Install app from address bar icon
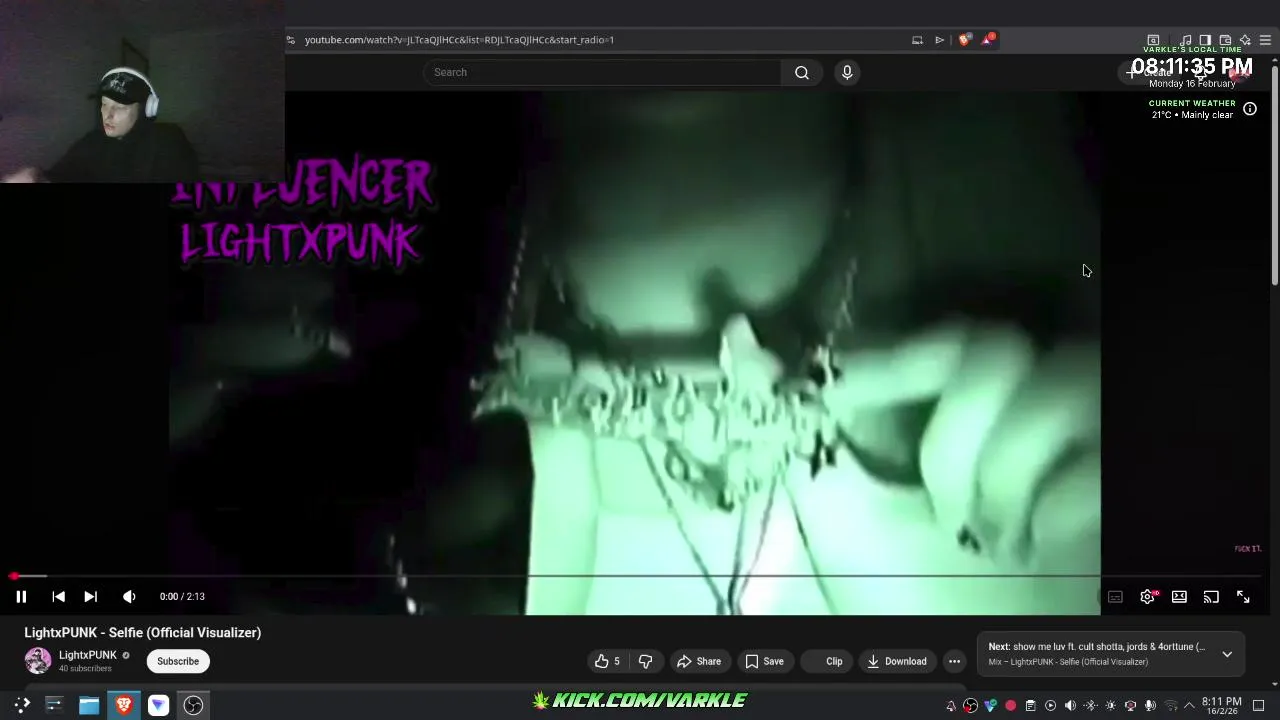 pos(918,40)
